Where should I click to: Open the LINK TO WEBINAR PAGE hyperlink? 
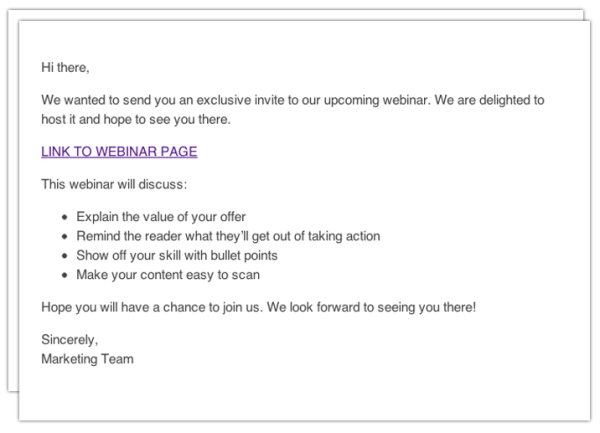[119, 152]
